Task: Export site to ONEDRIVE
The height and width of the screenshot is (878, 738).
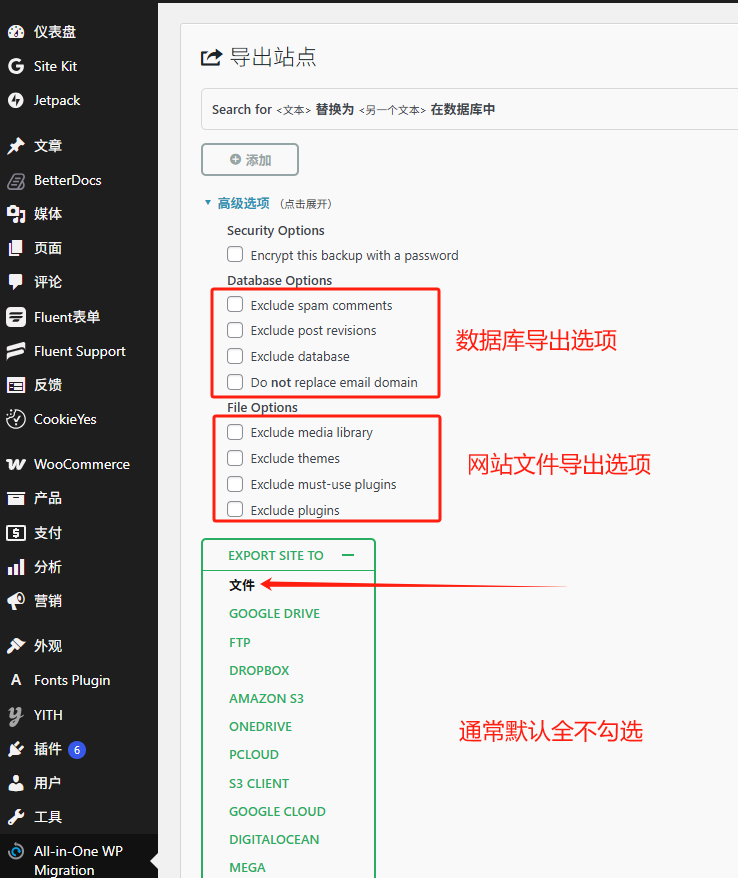Action: [260, 726]
